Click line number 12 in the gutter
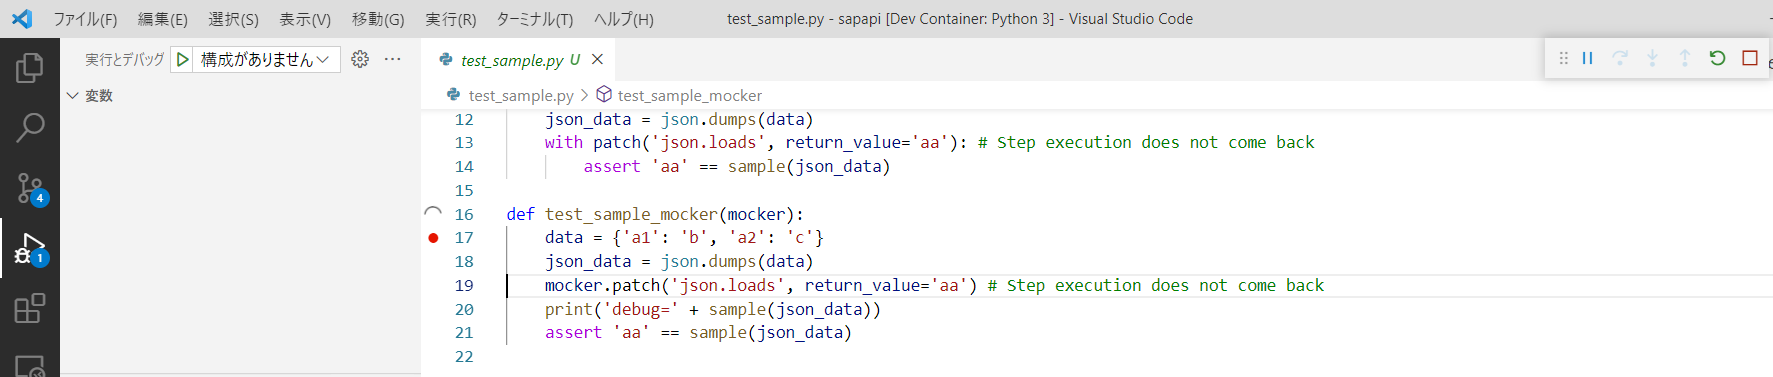The height and width of the screenshot is (377, 1773). point(464,120)
